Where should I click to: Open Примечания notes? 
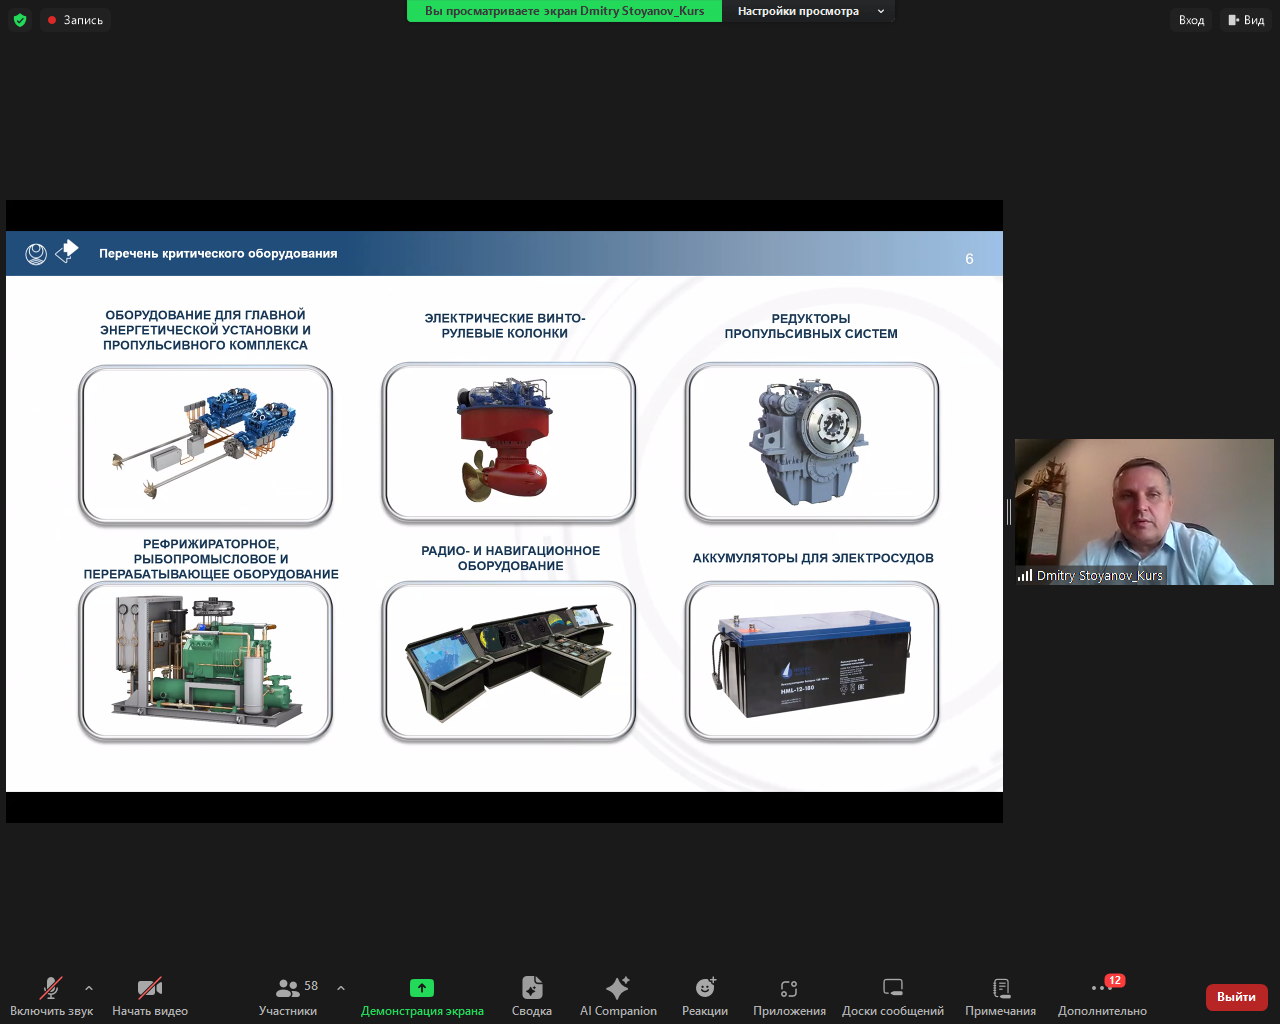[1000, 996]
